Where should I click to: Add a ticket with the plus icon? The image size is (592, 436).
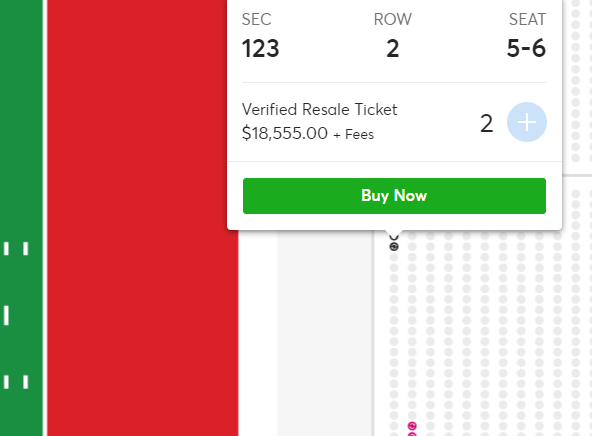(x=527, y=122)
